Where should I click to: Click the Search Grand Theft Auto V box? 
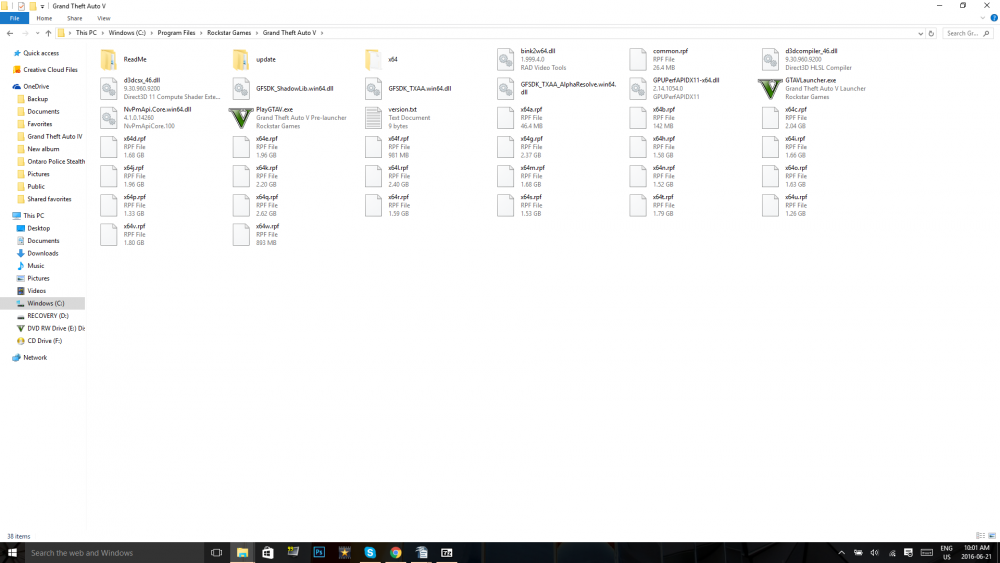pos(966,33)
